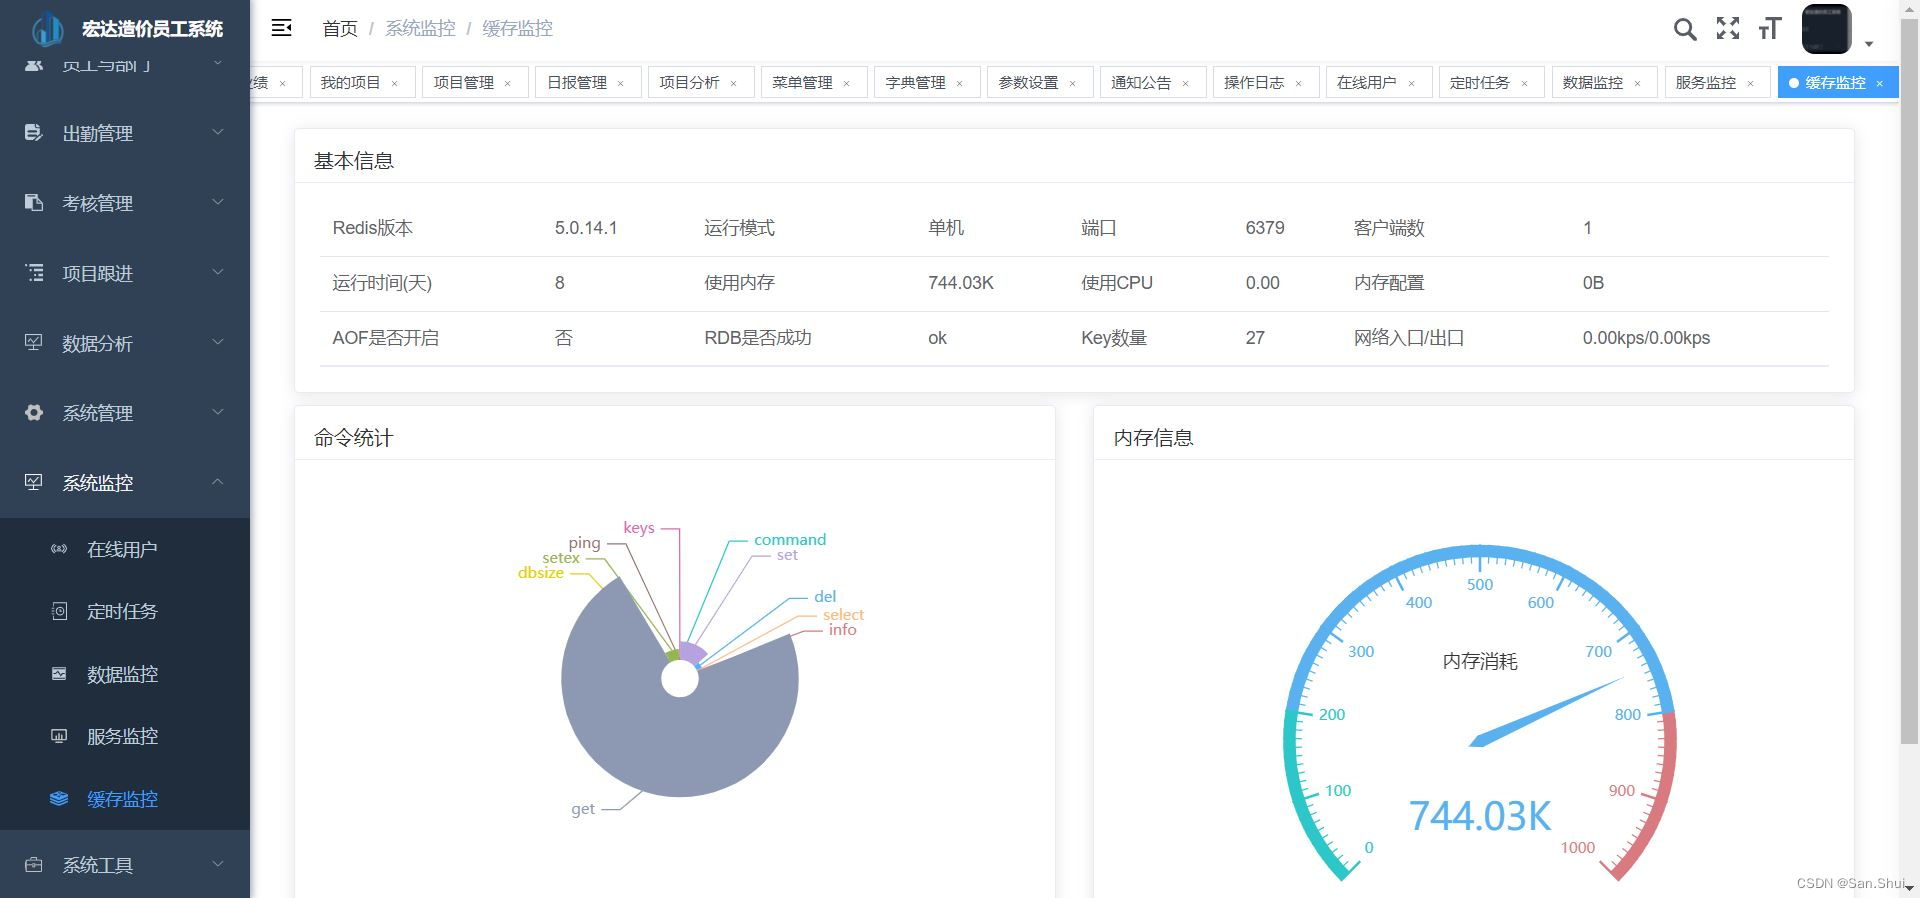Viewport: 1920px width, 898px height.
Task: Collapse the 系统监控 menu chevron
Action: [218, 482]
